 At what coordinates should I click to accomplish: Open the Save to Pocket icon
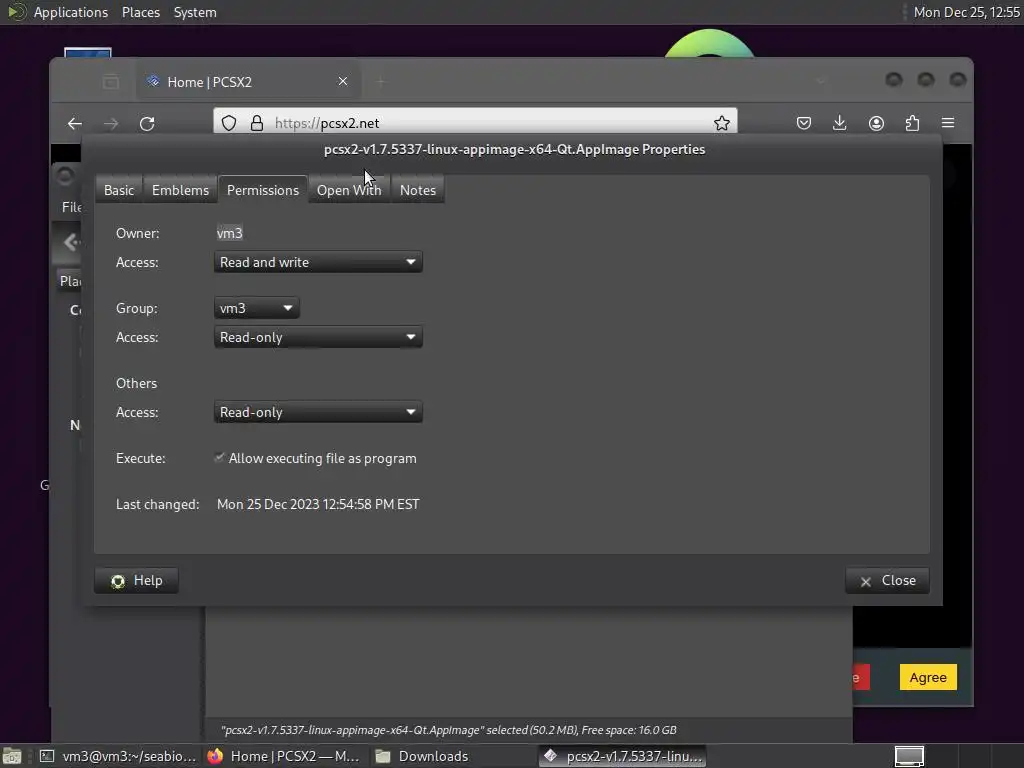pyautogui.click(x=804, y=123)
